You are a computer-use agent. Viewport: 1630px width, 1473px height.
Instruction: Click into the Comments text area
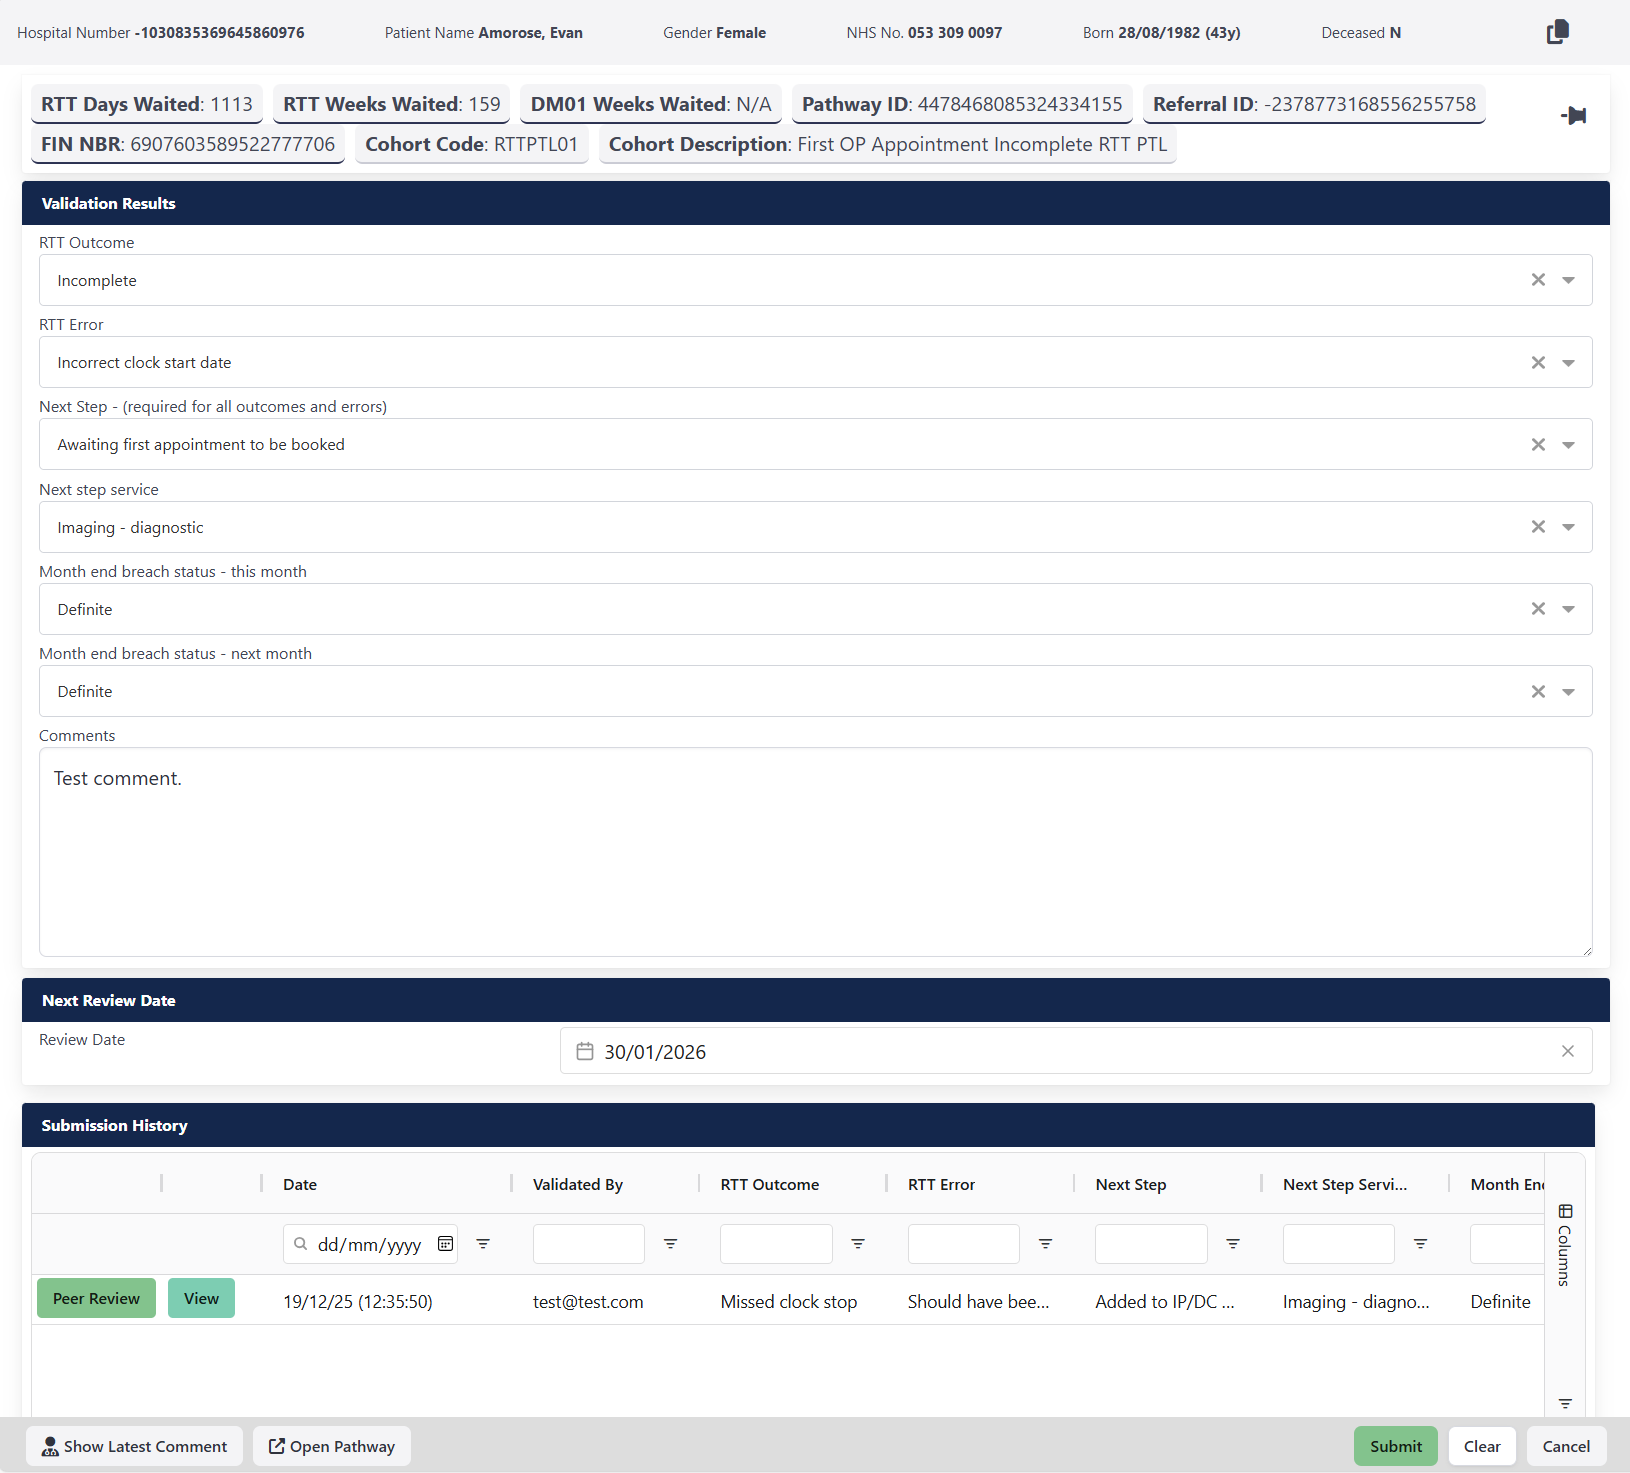(x=815, y=852)
